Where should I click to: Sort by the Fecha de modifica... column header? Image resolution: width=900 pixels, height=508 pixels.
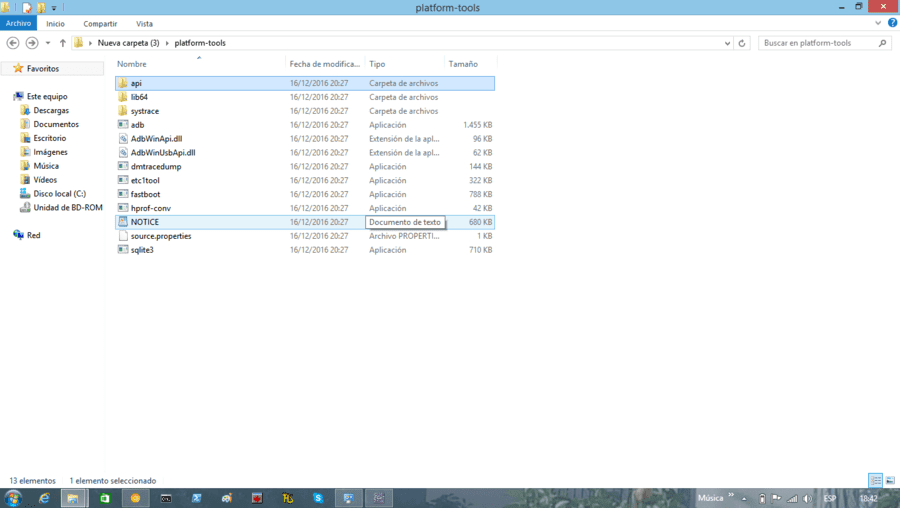tap(325, 64)
